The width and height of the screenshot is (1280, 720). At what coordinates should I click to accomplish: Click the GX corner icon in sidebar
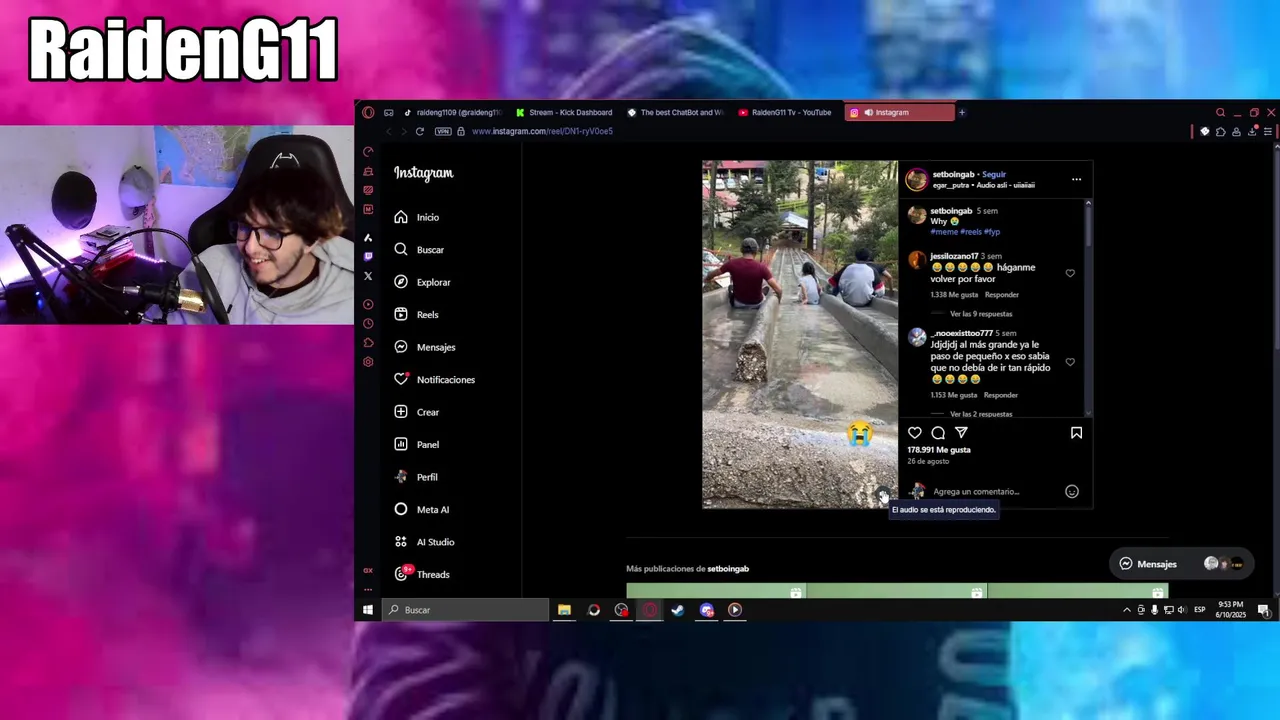coord(368,570)
